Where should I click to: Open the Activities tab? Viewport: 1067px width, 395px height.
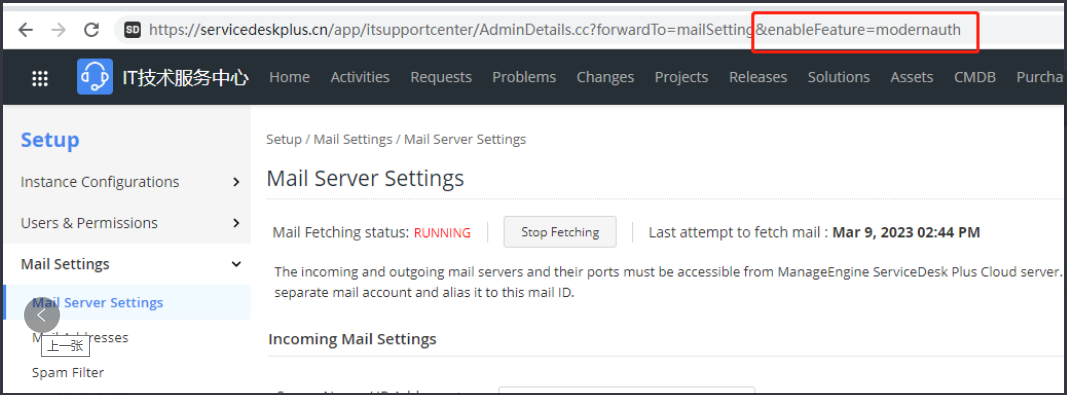[x=360, y=77]
